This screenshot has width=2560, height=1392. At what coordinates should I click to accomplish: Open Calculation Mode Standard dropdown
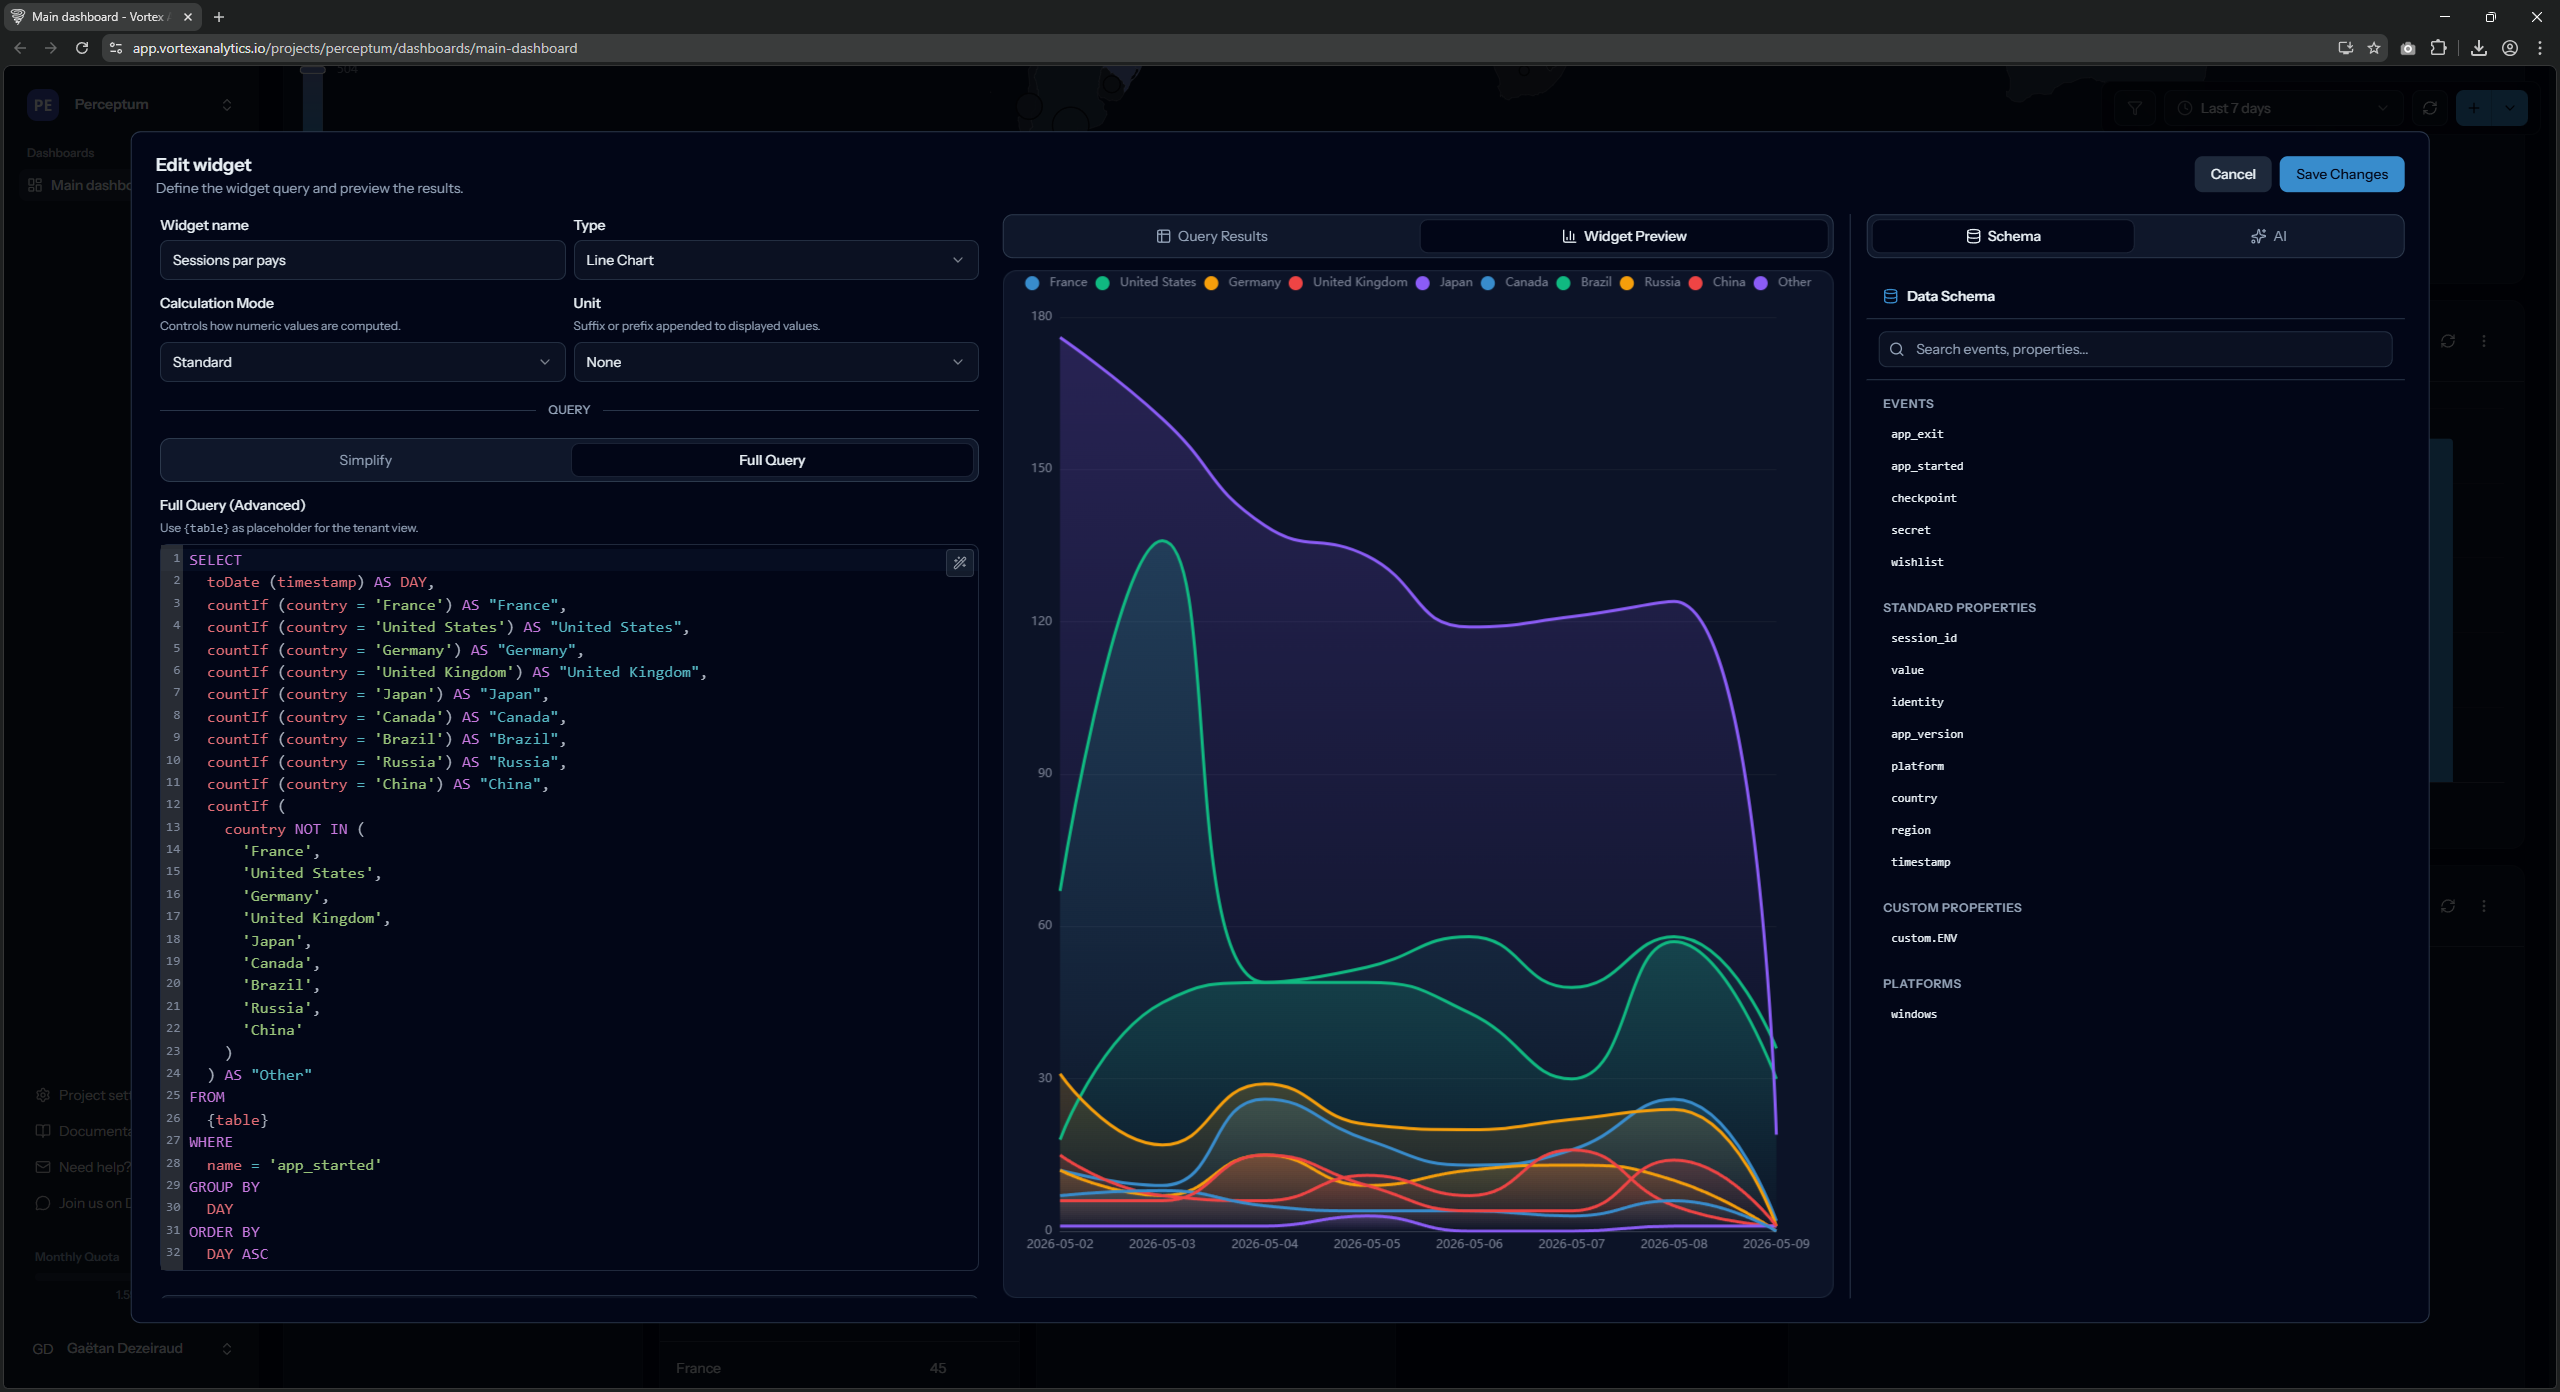click(x=362, y=362)
